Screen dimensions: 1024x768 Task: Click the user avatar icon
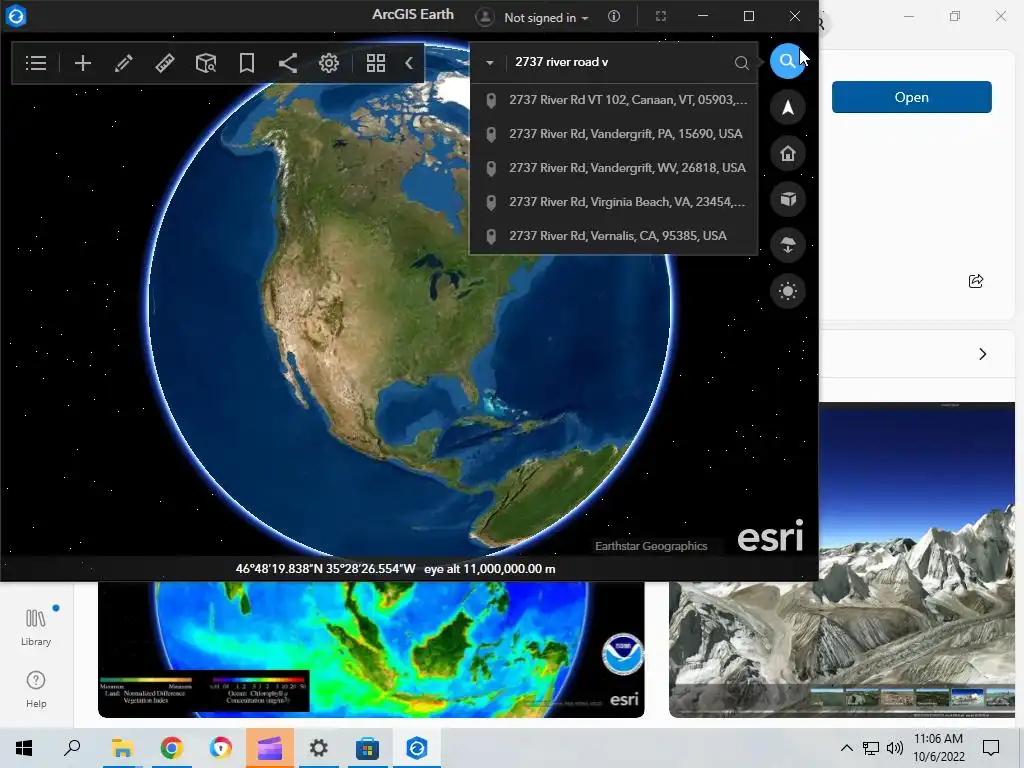[485, 17]
